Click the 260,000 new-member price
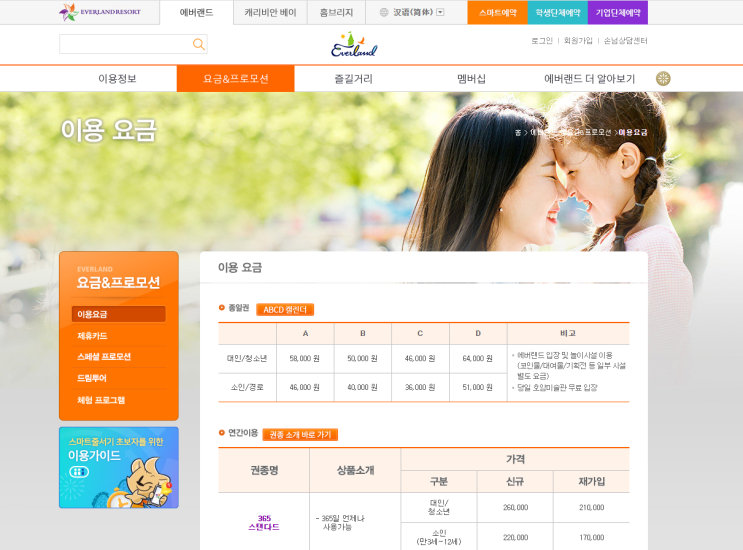Screen dimensions: 743x550 point(516,507)
